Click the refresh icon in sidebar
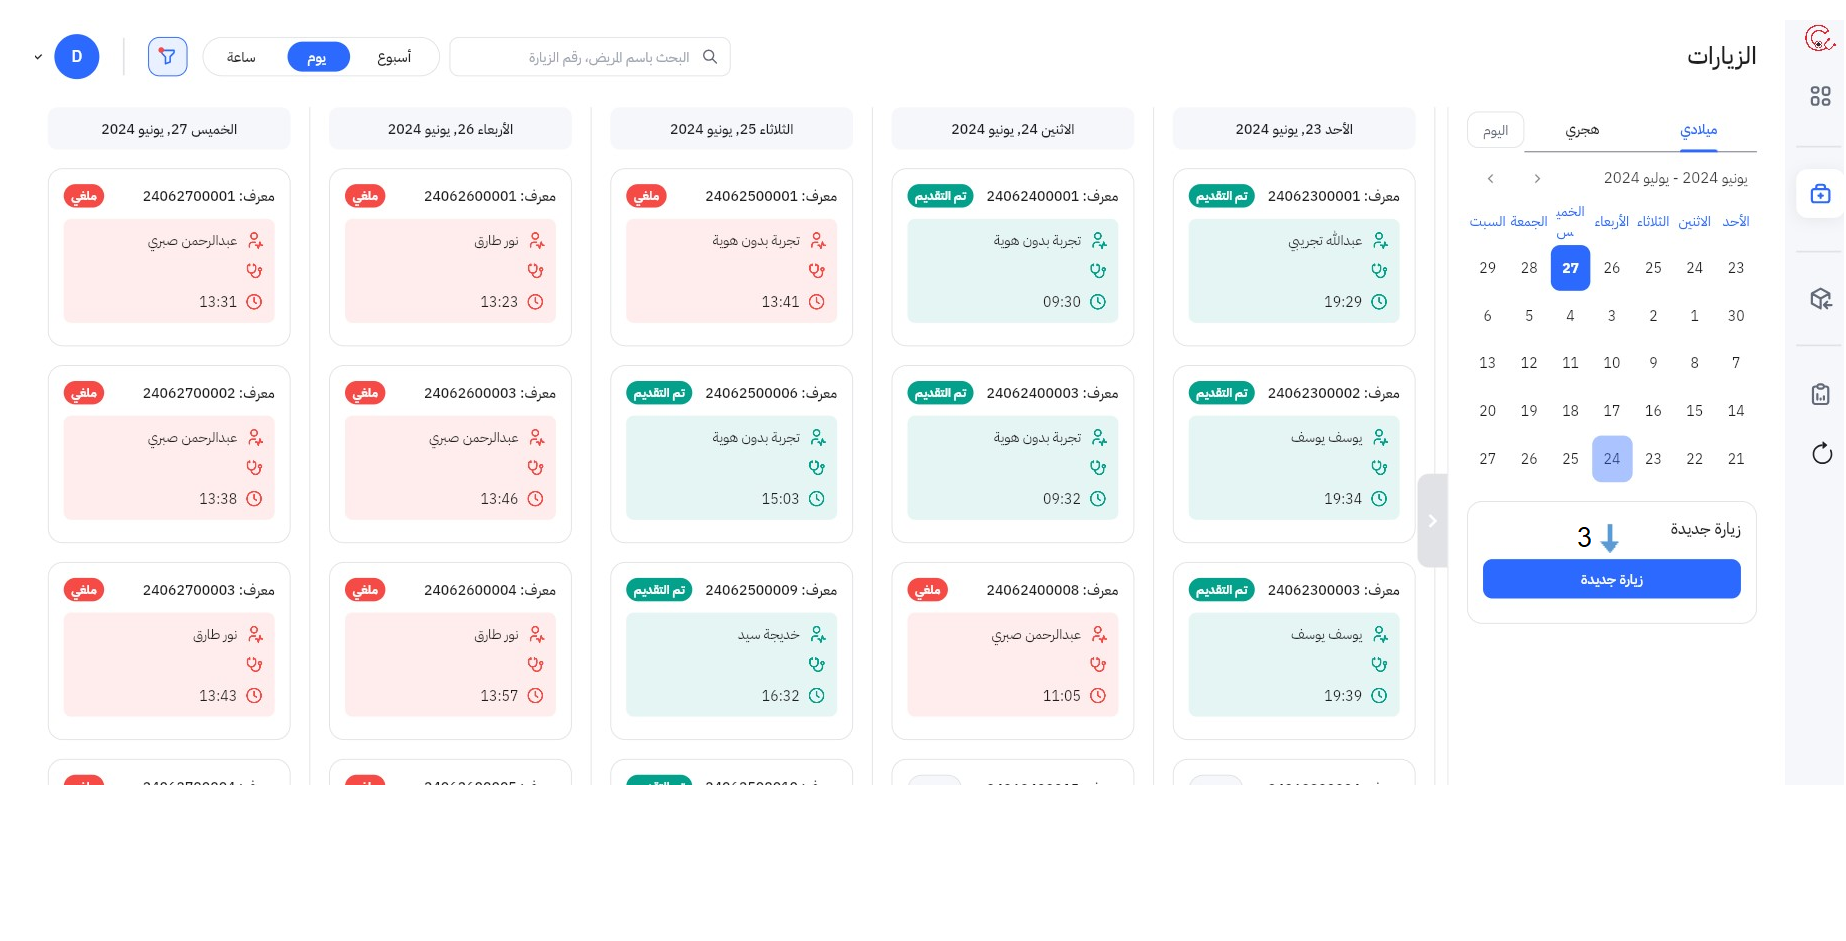Screen dimensions: 1846x941 click(x=1821, y=454)
